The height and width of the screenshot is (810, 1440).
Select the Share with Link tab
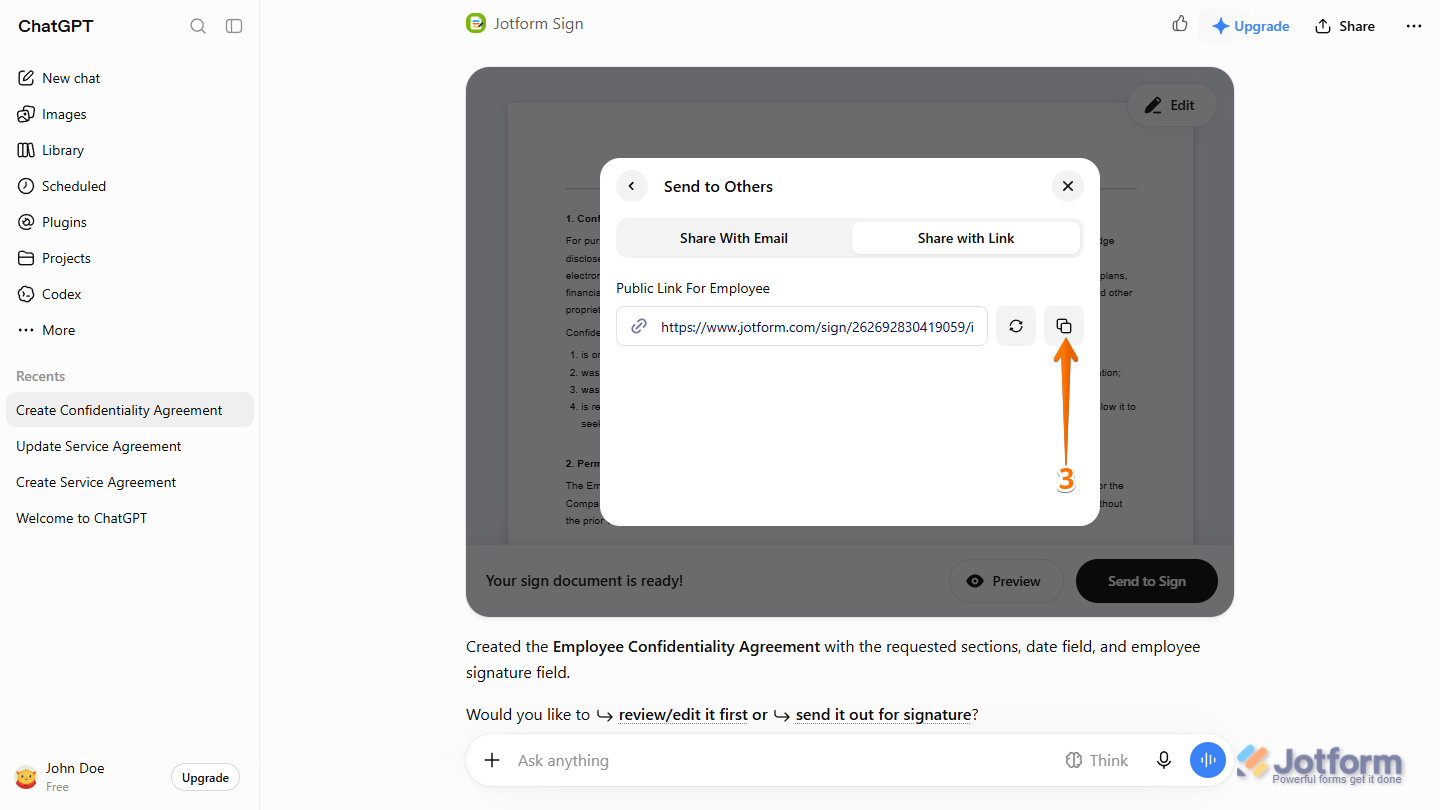(966, 238)
